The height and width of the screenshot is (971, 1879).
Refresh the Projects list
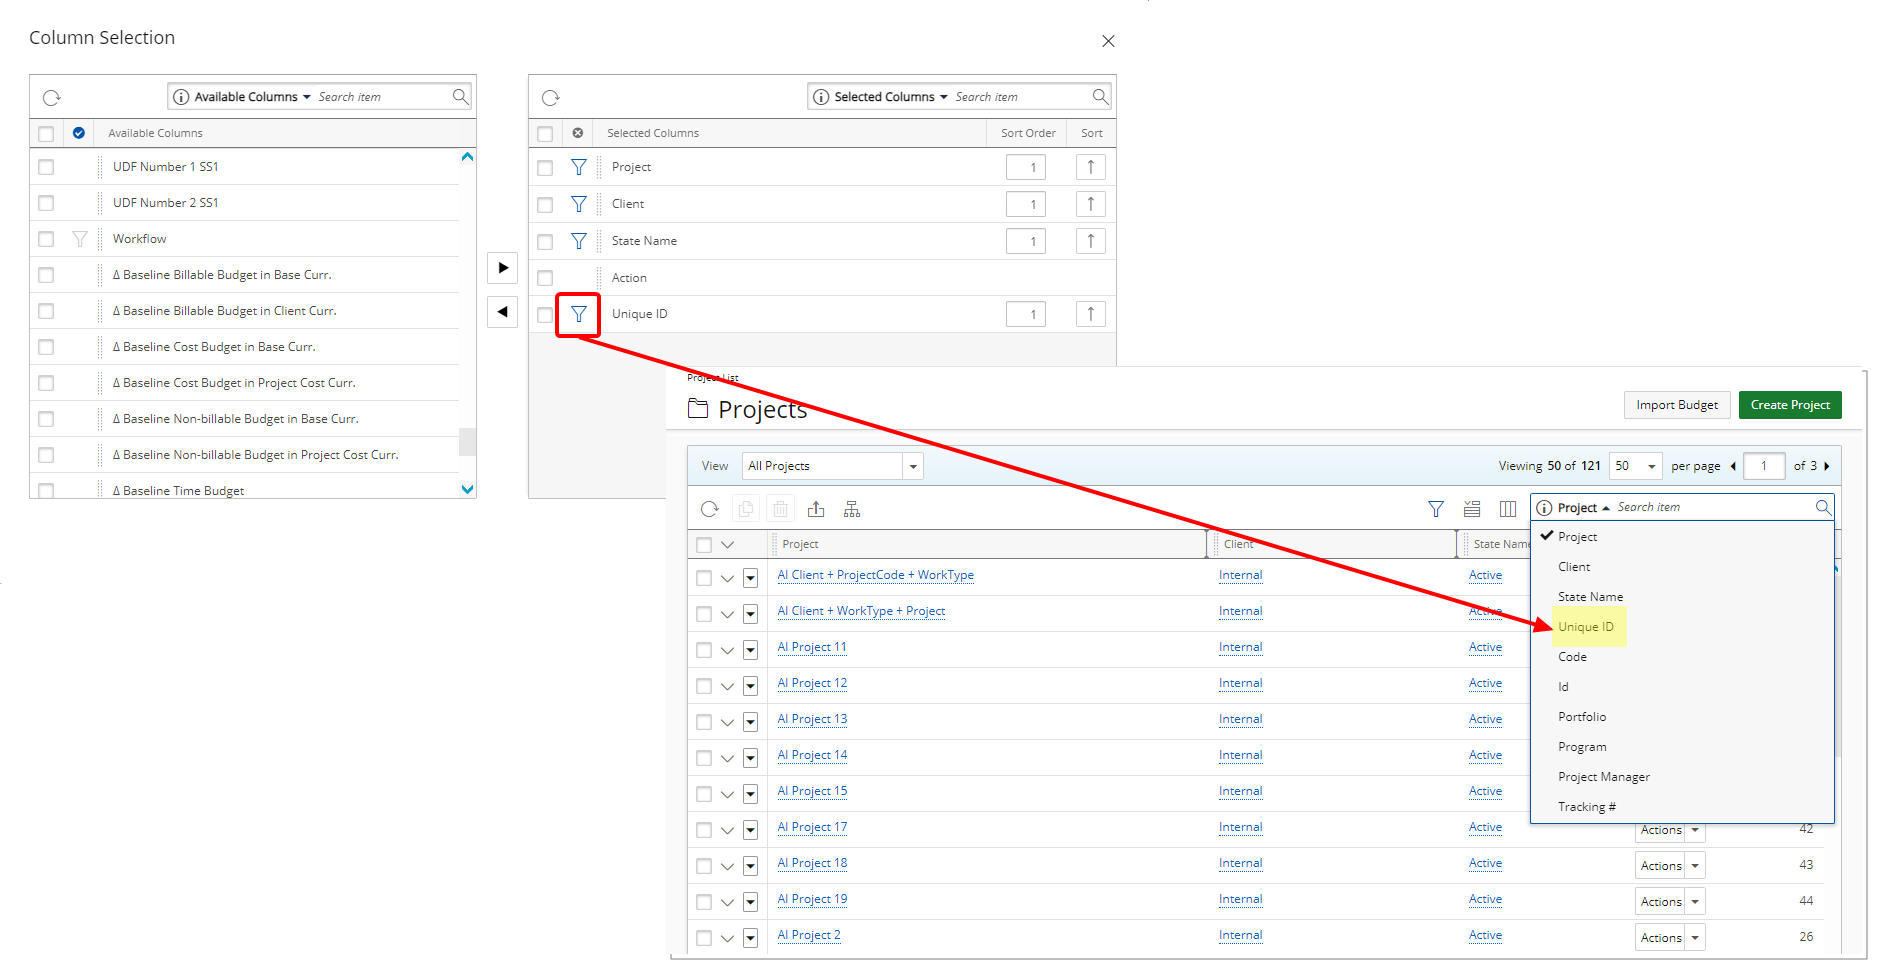click(x=710, y=509)
